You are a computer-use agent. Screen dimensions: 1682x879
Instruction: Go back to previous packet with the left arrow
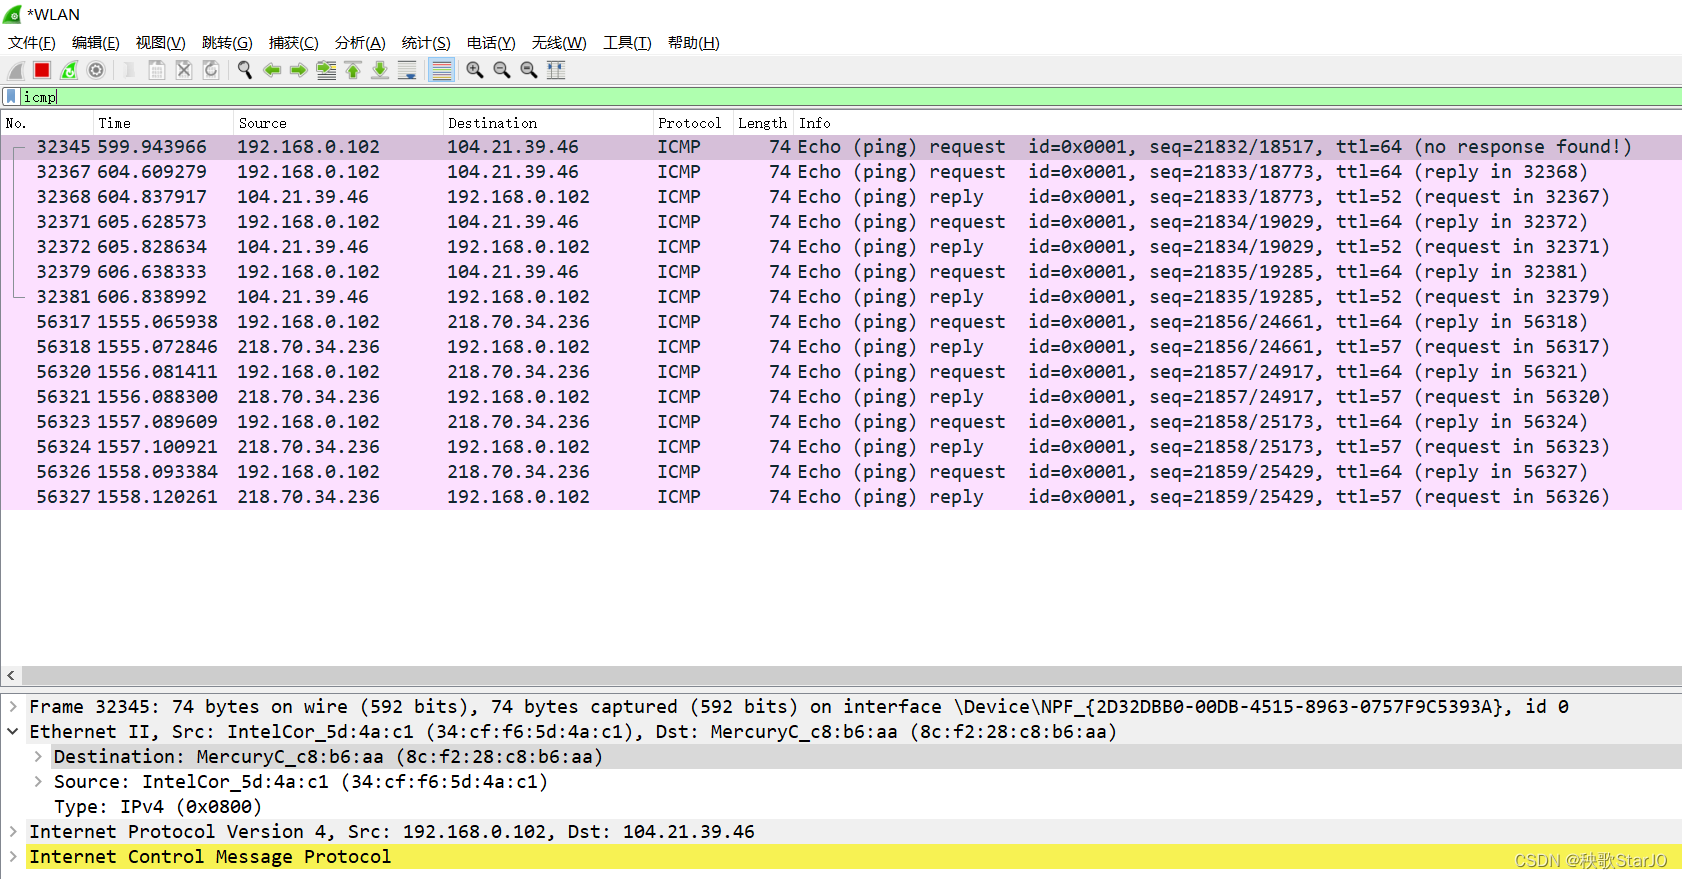271,70
